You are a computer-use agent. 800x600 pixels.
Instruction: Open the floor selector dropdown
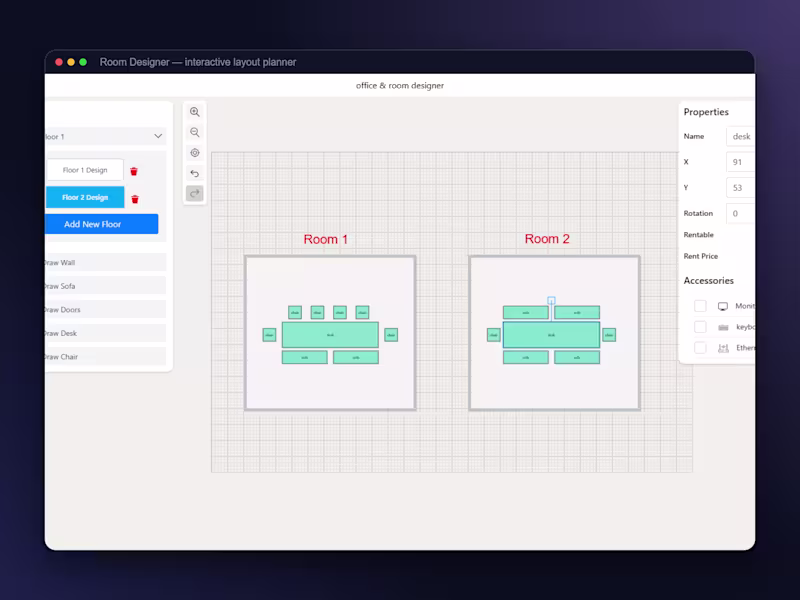(105, 136)
